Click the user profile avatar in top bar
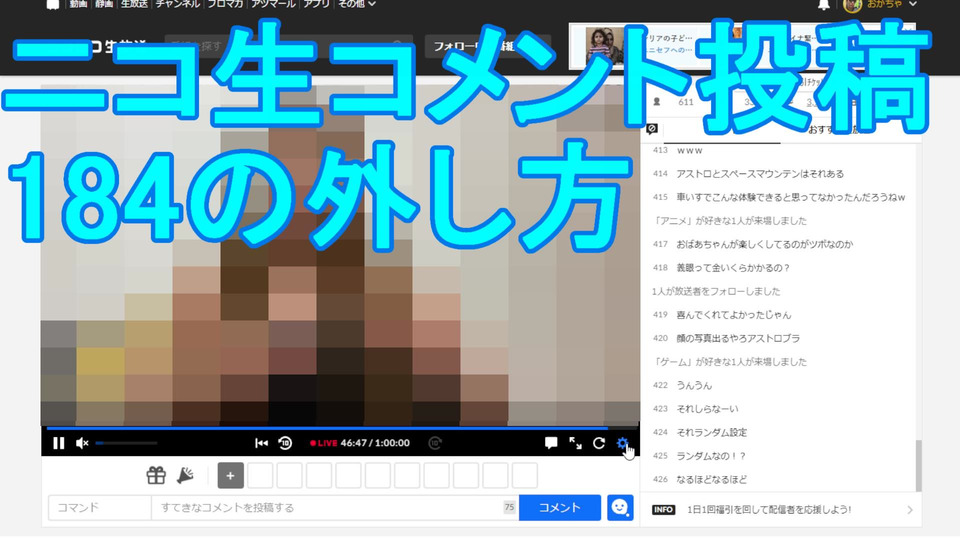 pyautogui.click(x=852, y=5)
